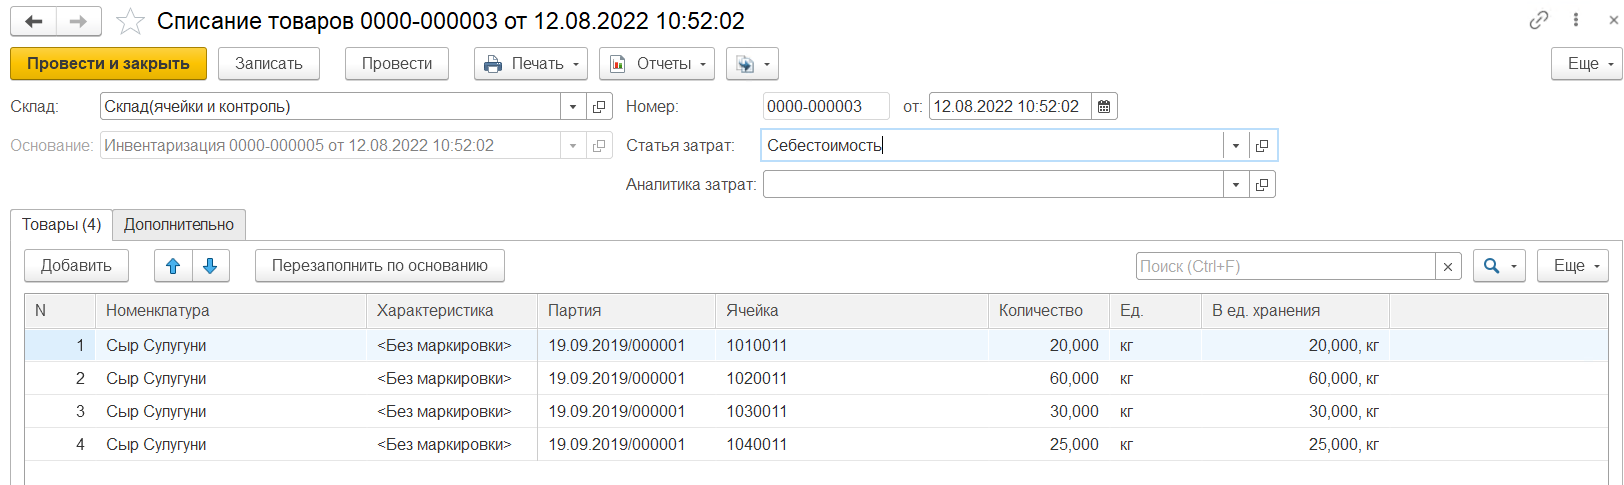
Task: Open the Склад field's linked record
Action: pos(599,106)
